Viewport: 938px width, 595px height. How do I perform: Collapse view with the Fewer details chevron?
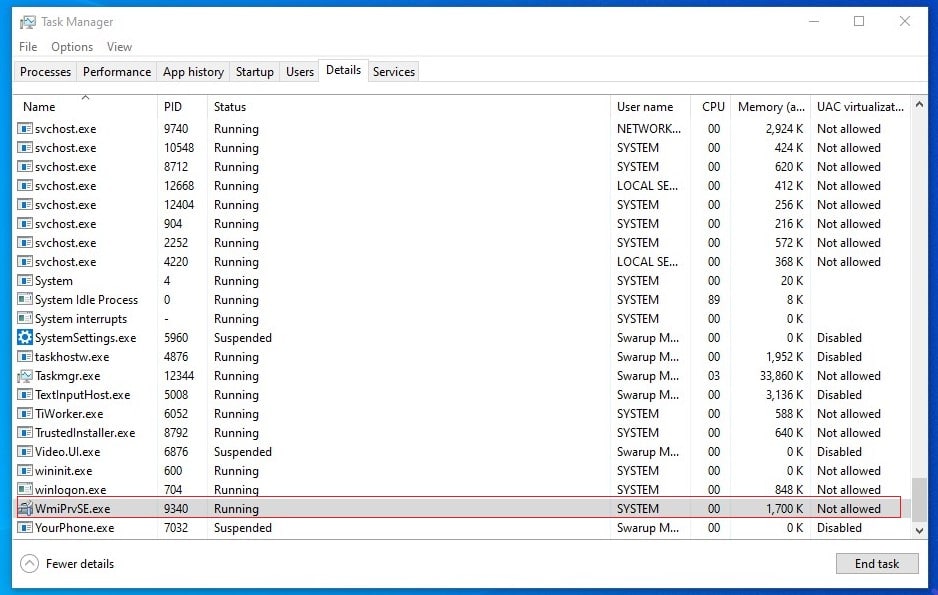pyautogui.click(x=29, y=563)
